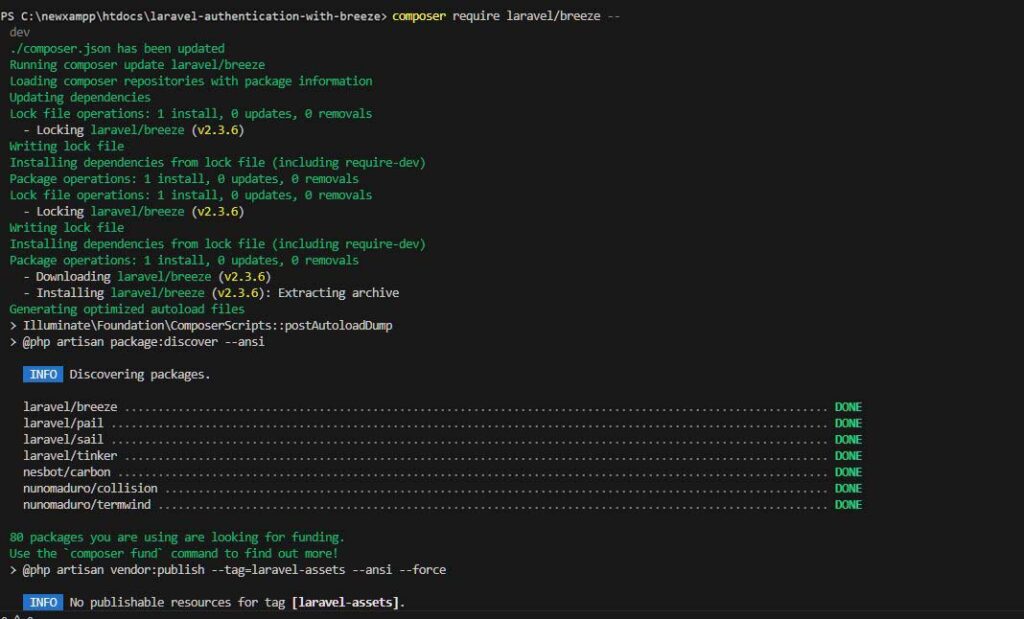The image size is (1024, 619).
Task: Click the 'composer require laravel/breeze --' command text
Action: [x=506, y=16]
